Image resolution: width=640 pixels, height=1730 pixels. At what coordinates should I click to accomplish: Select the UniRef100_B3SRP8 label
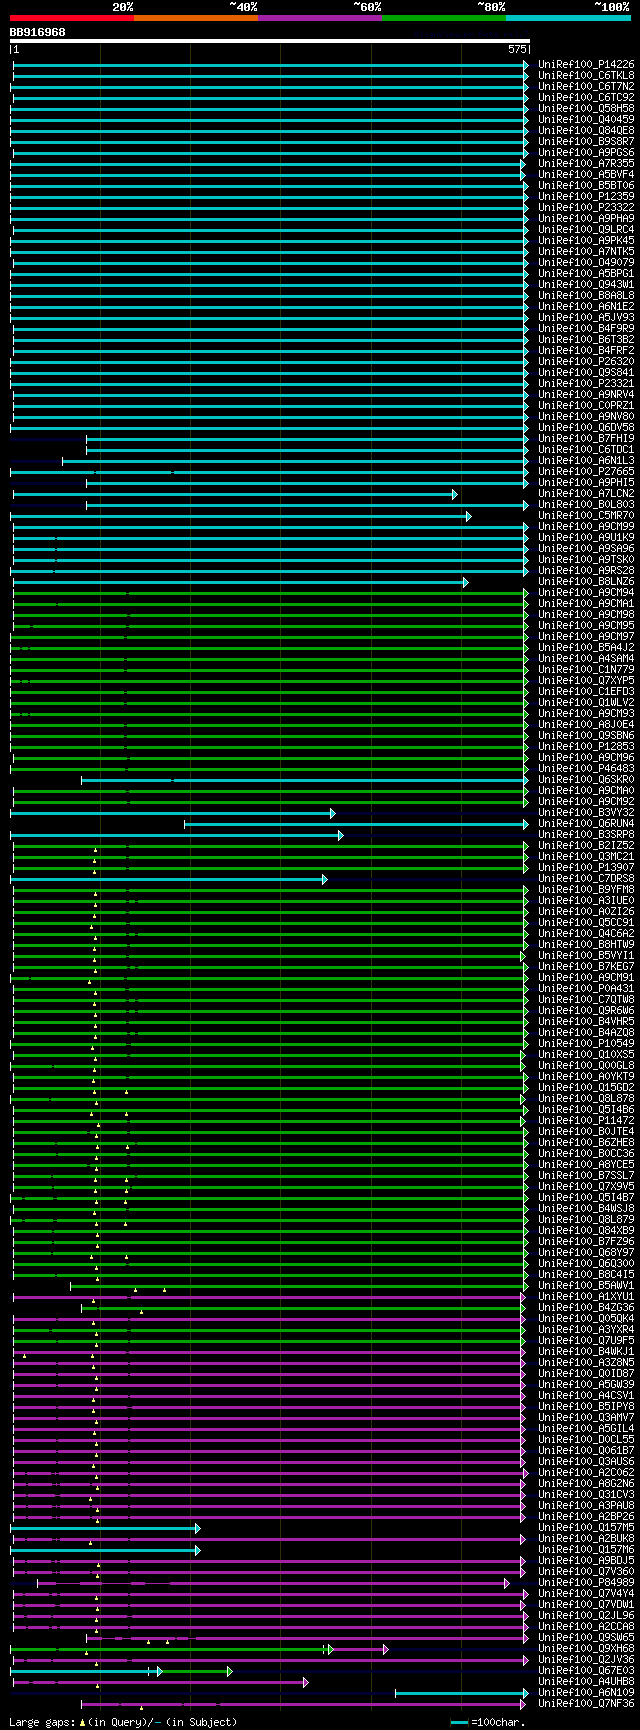tap(586, 835)
